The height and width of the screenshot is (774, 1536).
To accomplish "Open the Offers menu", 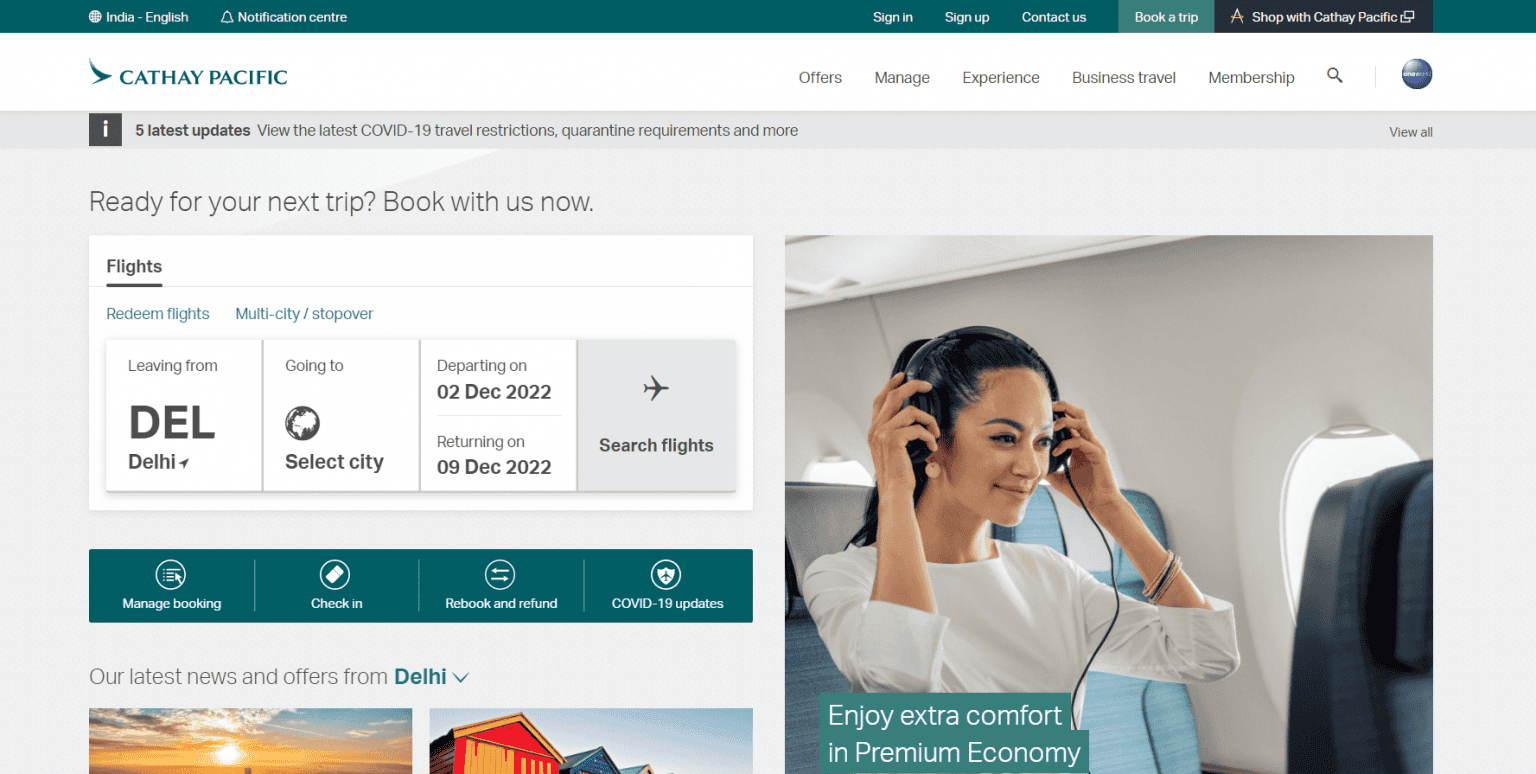I will point(820,77).
